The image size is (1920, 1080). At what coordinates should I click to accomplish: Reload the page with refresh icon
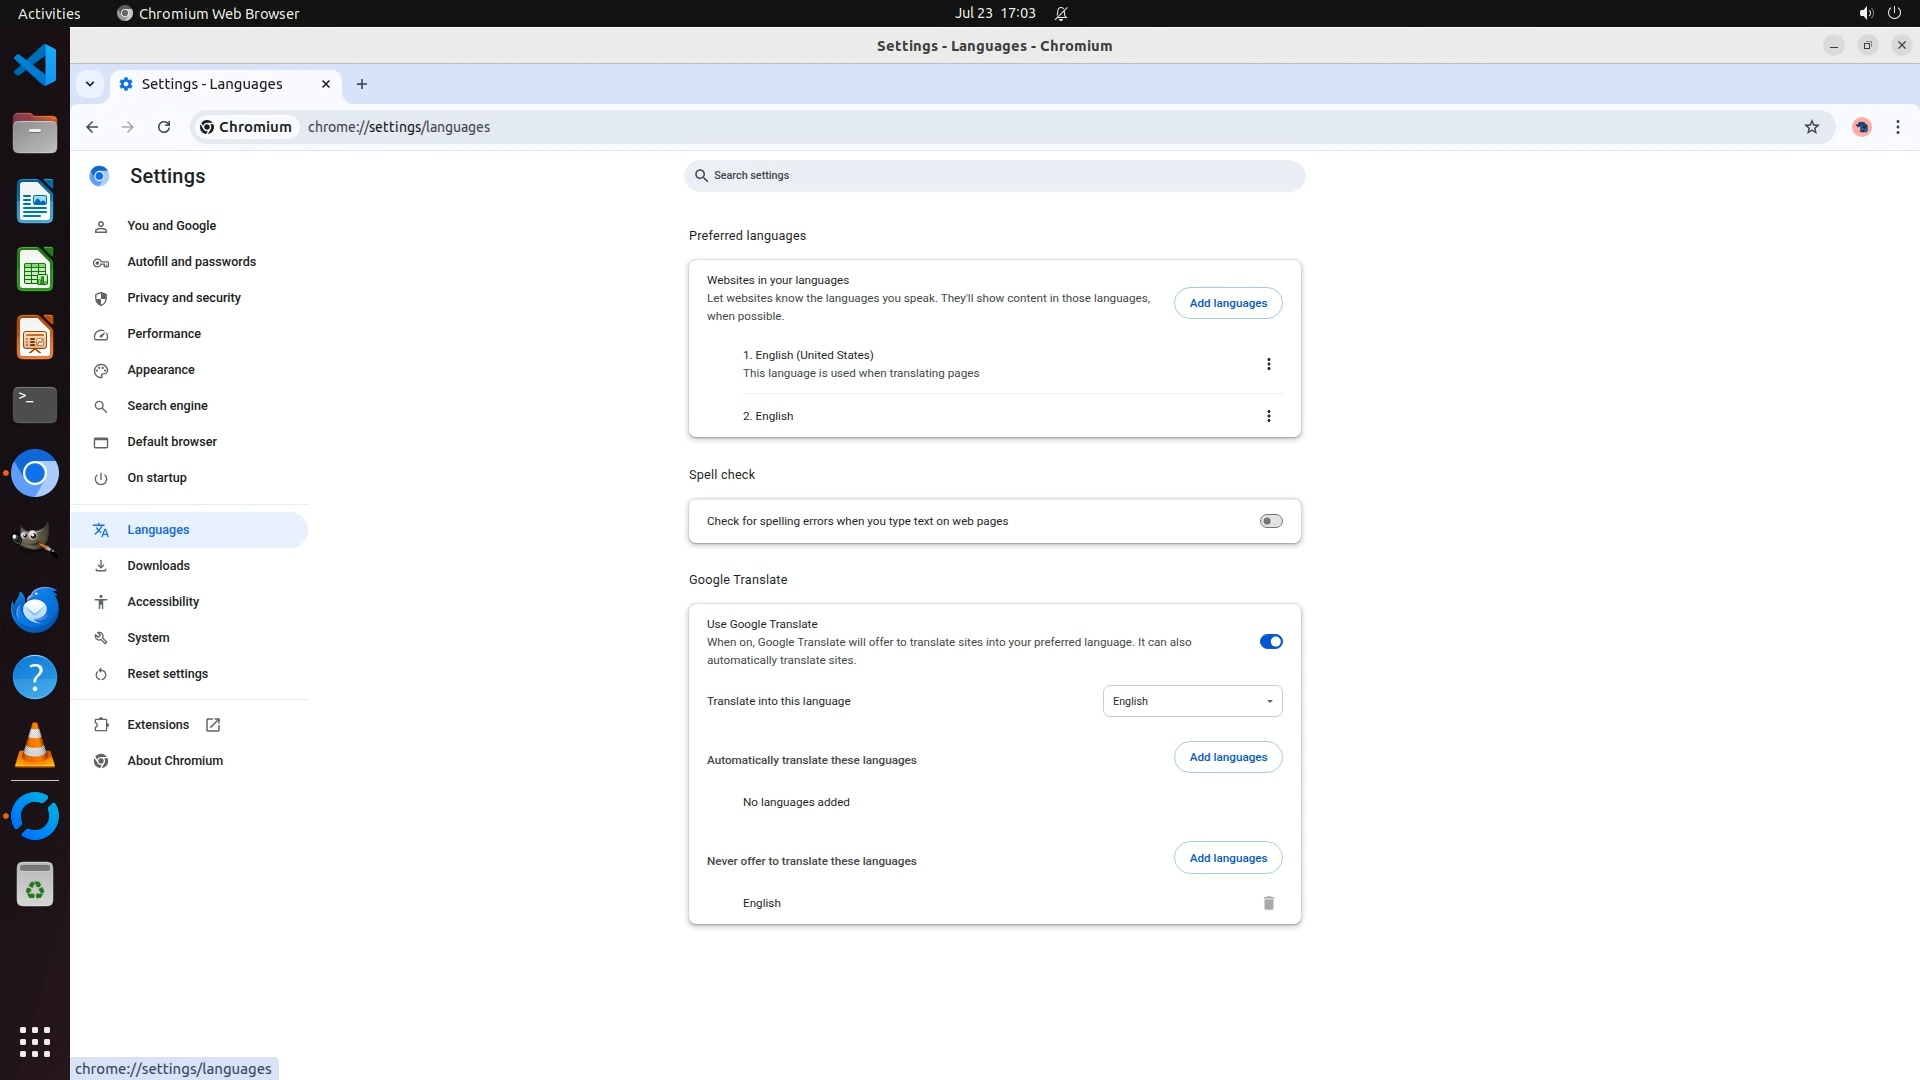point(164,127)
